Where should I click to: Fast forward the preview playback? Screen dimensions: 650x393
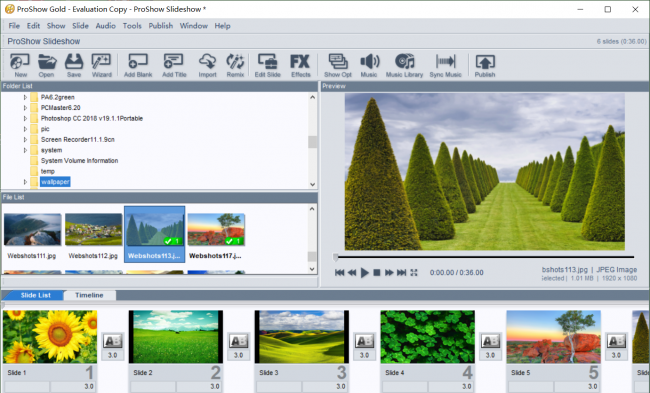click(389, 272)
